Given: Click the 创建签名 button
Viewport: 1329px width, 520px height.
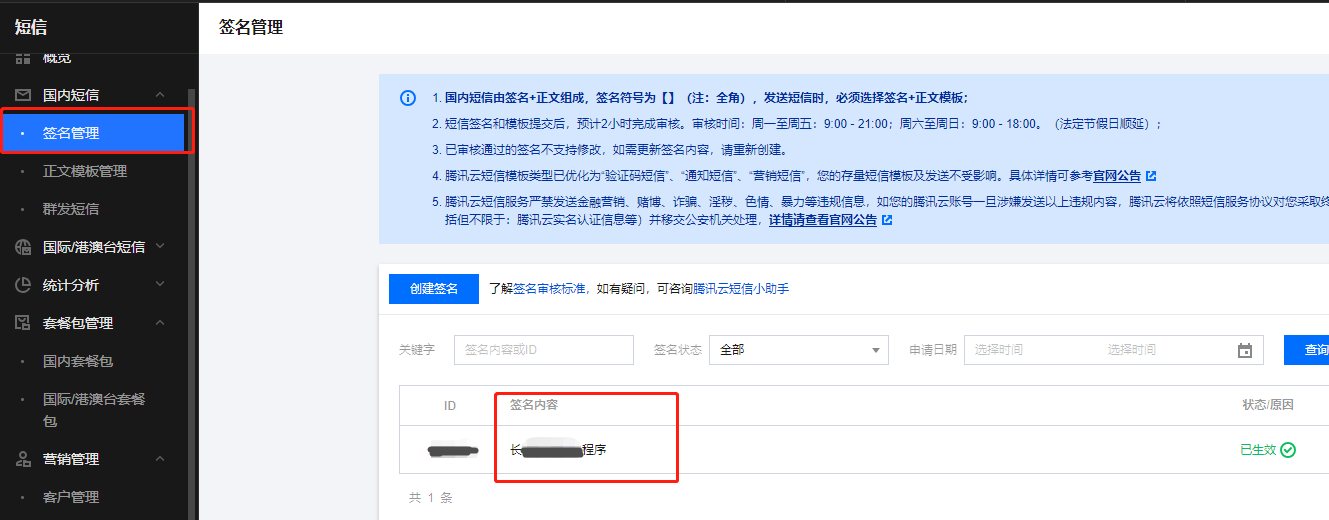Looking at the screenshot, I should click(434, 289).
